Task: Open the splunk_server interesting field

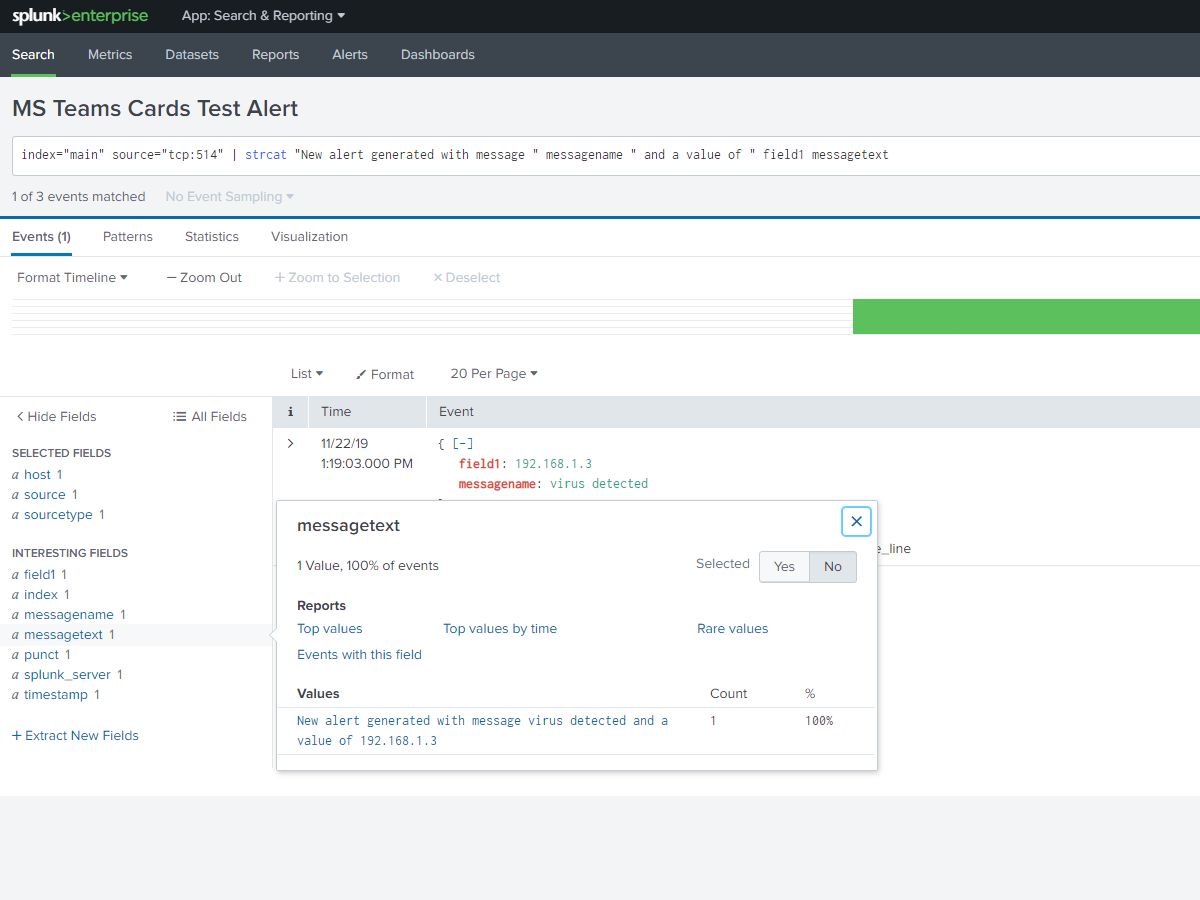Action: click(68, 675)
